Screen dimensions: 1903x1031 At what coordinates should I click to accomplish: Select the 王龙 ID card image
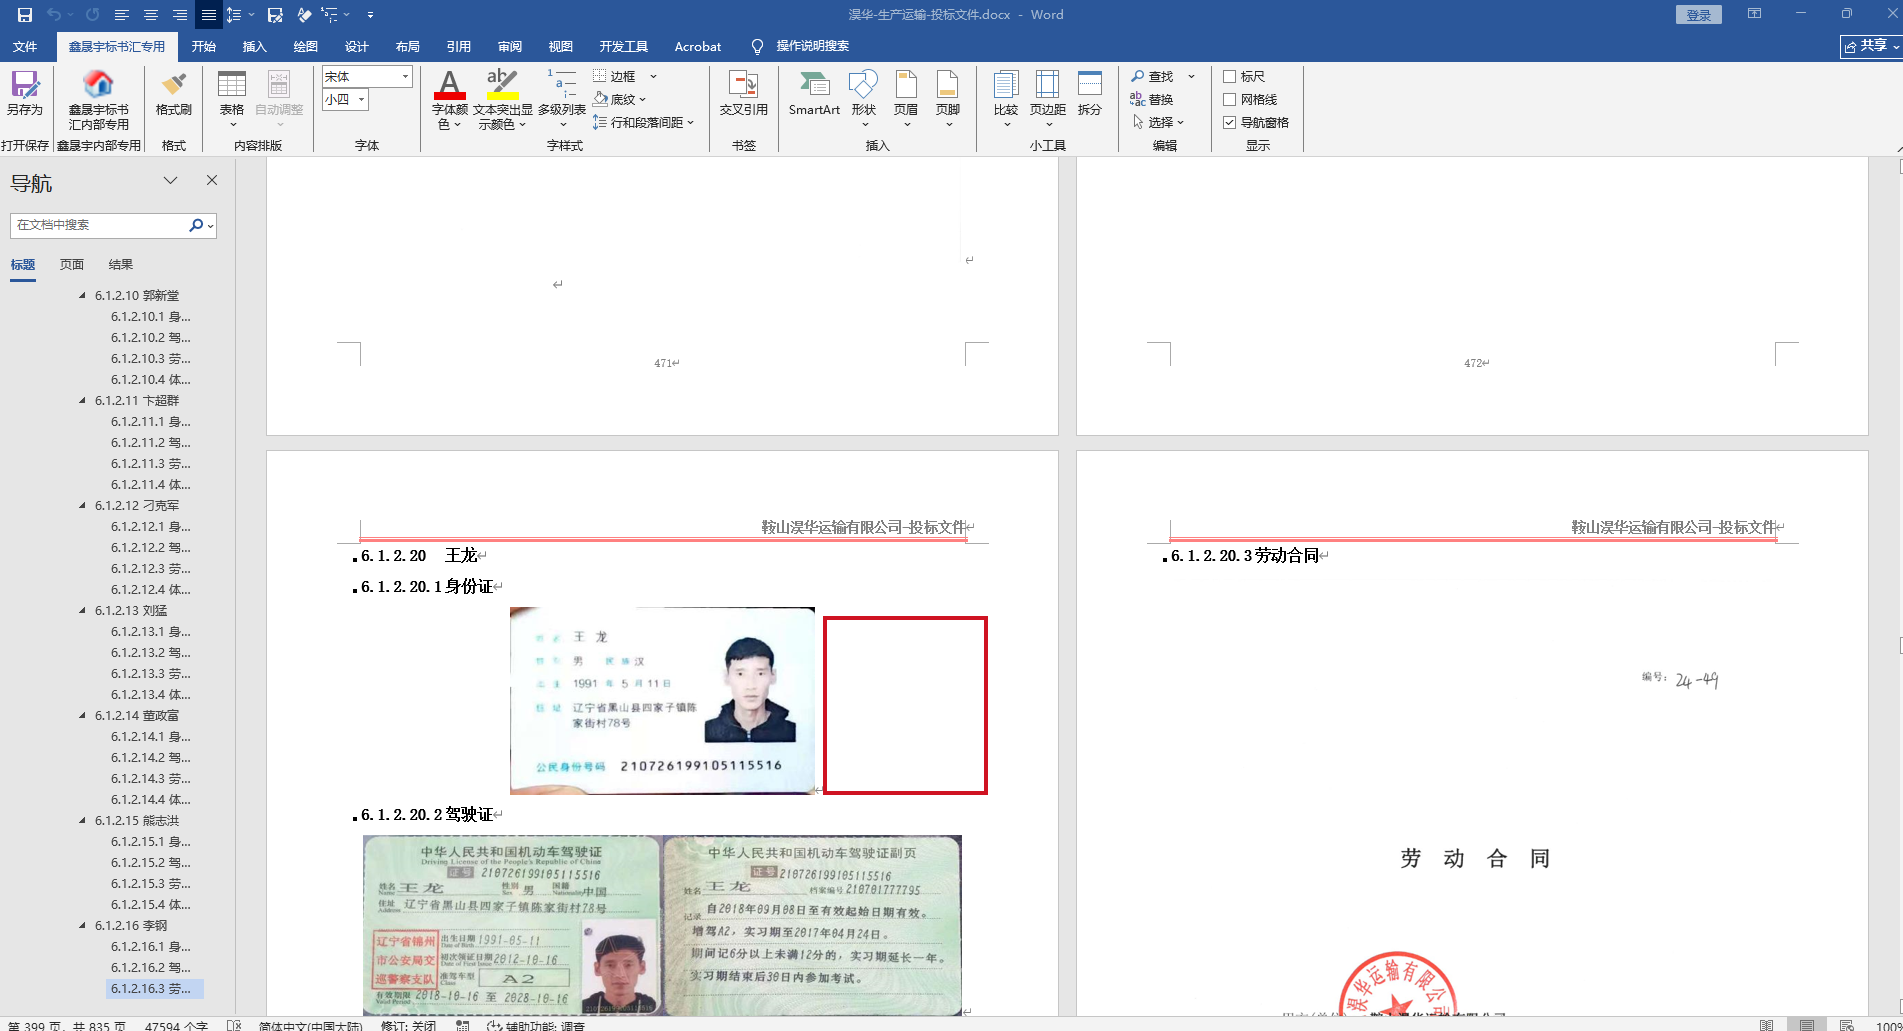coord(662,701)
